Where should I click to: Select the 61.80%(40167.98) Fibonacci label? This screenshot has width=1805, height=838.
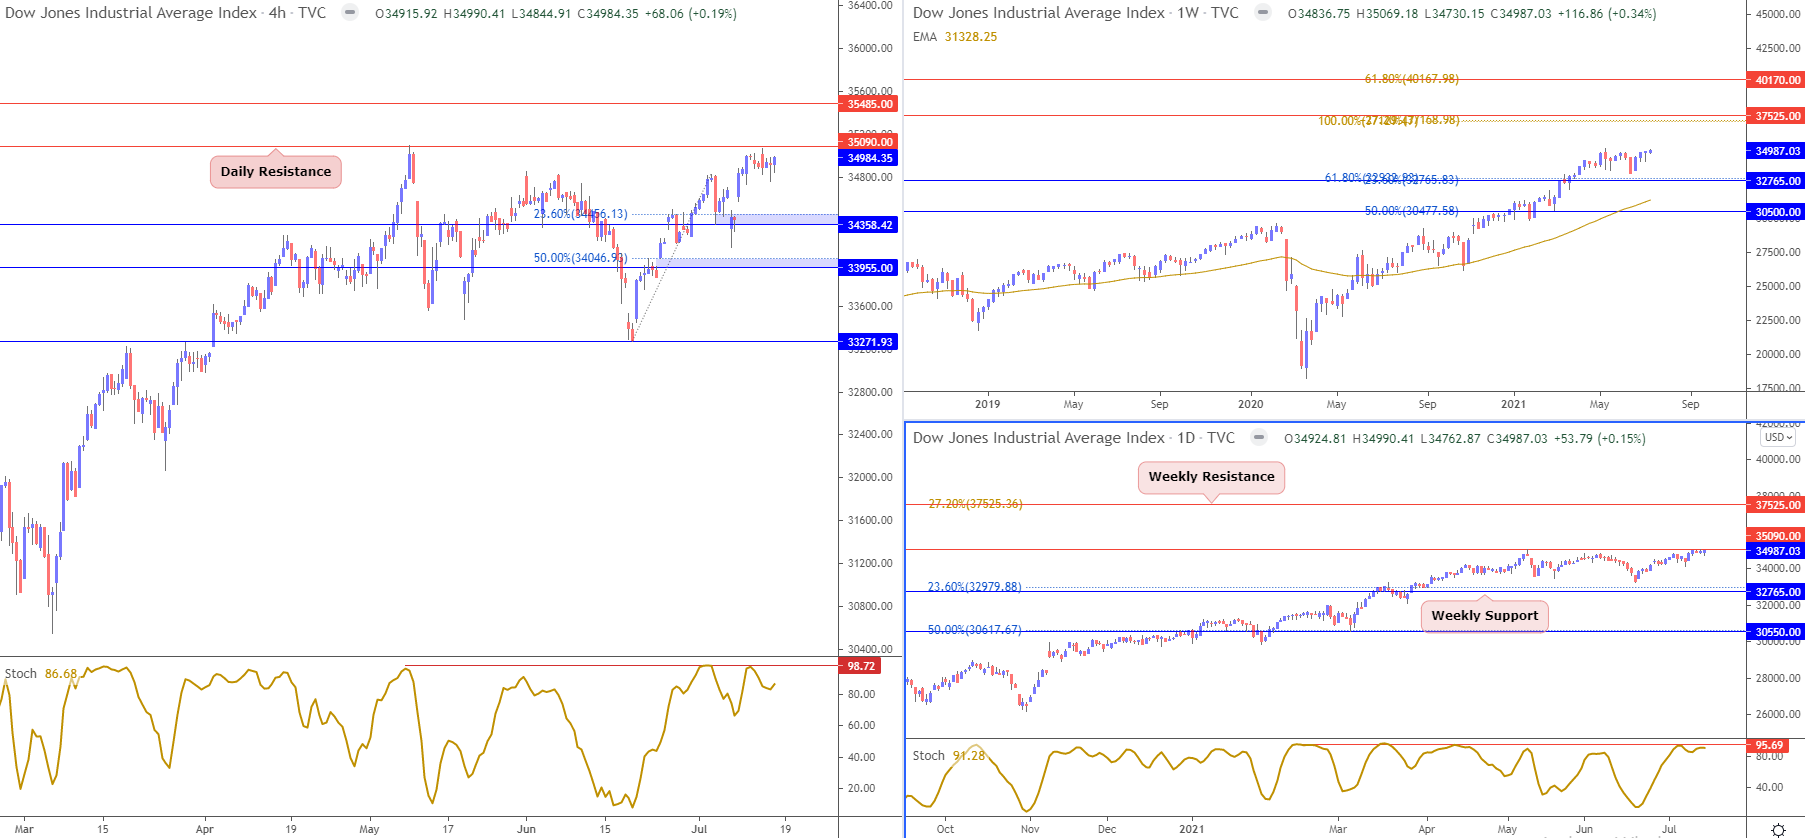pyautogui.click(x=1411, y=79)
